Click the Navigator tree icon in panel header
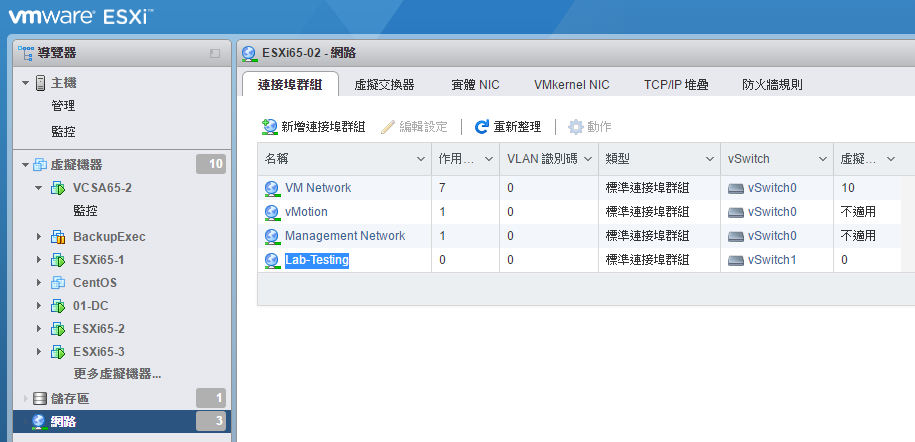Screen dimensions: 915x442 coord(26,53)
